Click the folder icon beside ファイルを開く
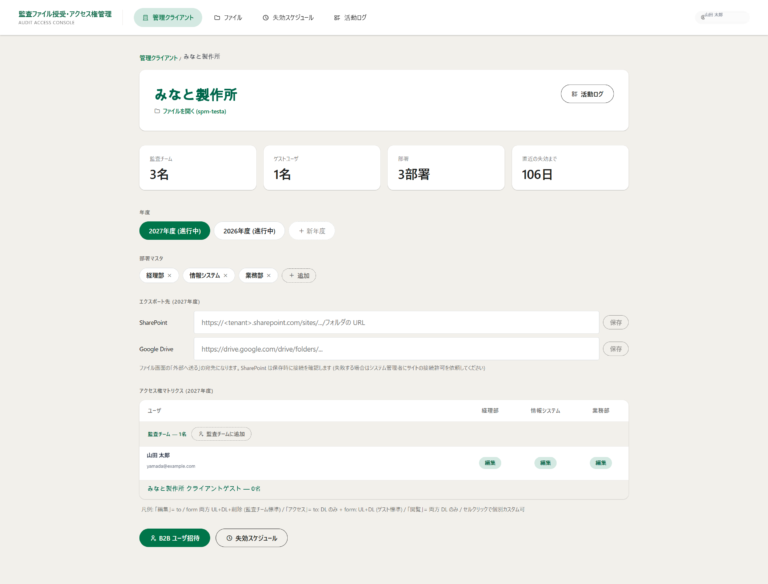Screen dimensions: 768x584 157,111
